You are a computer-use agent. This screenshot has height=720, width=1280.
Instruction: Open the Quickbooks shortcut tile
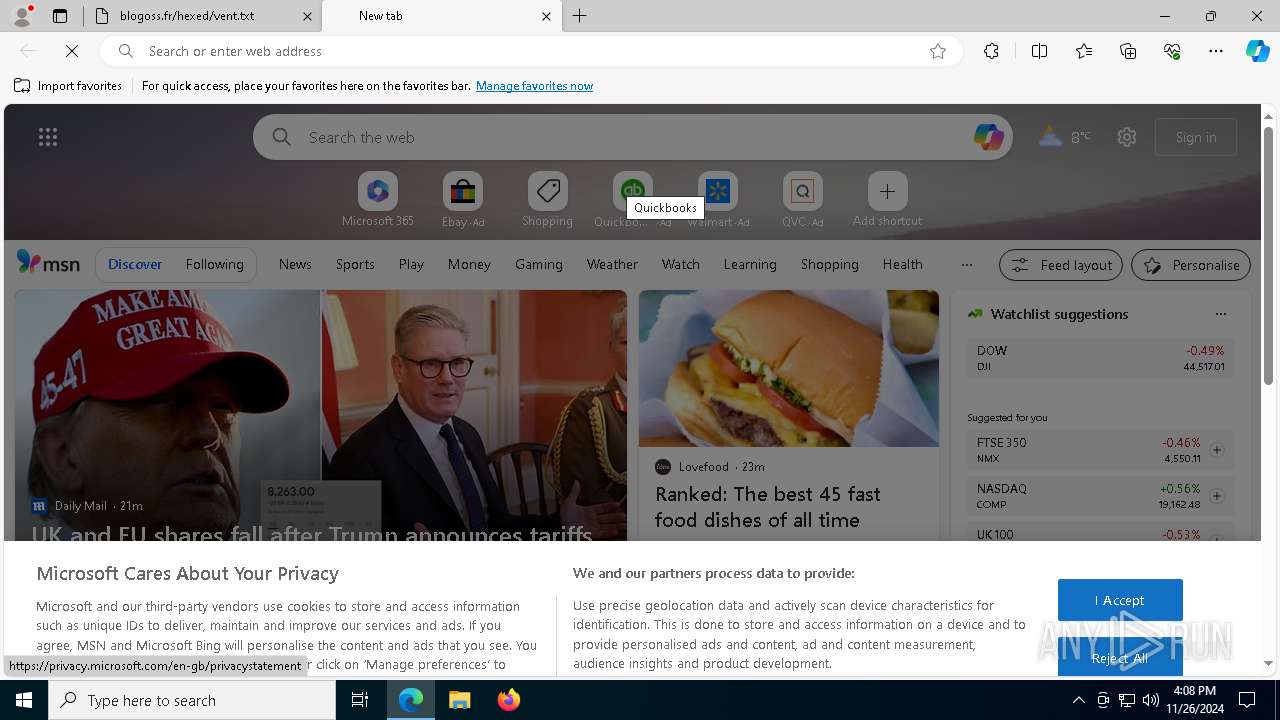632,190
